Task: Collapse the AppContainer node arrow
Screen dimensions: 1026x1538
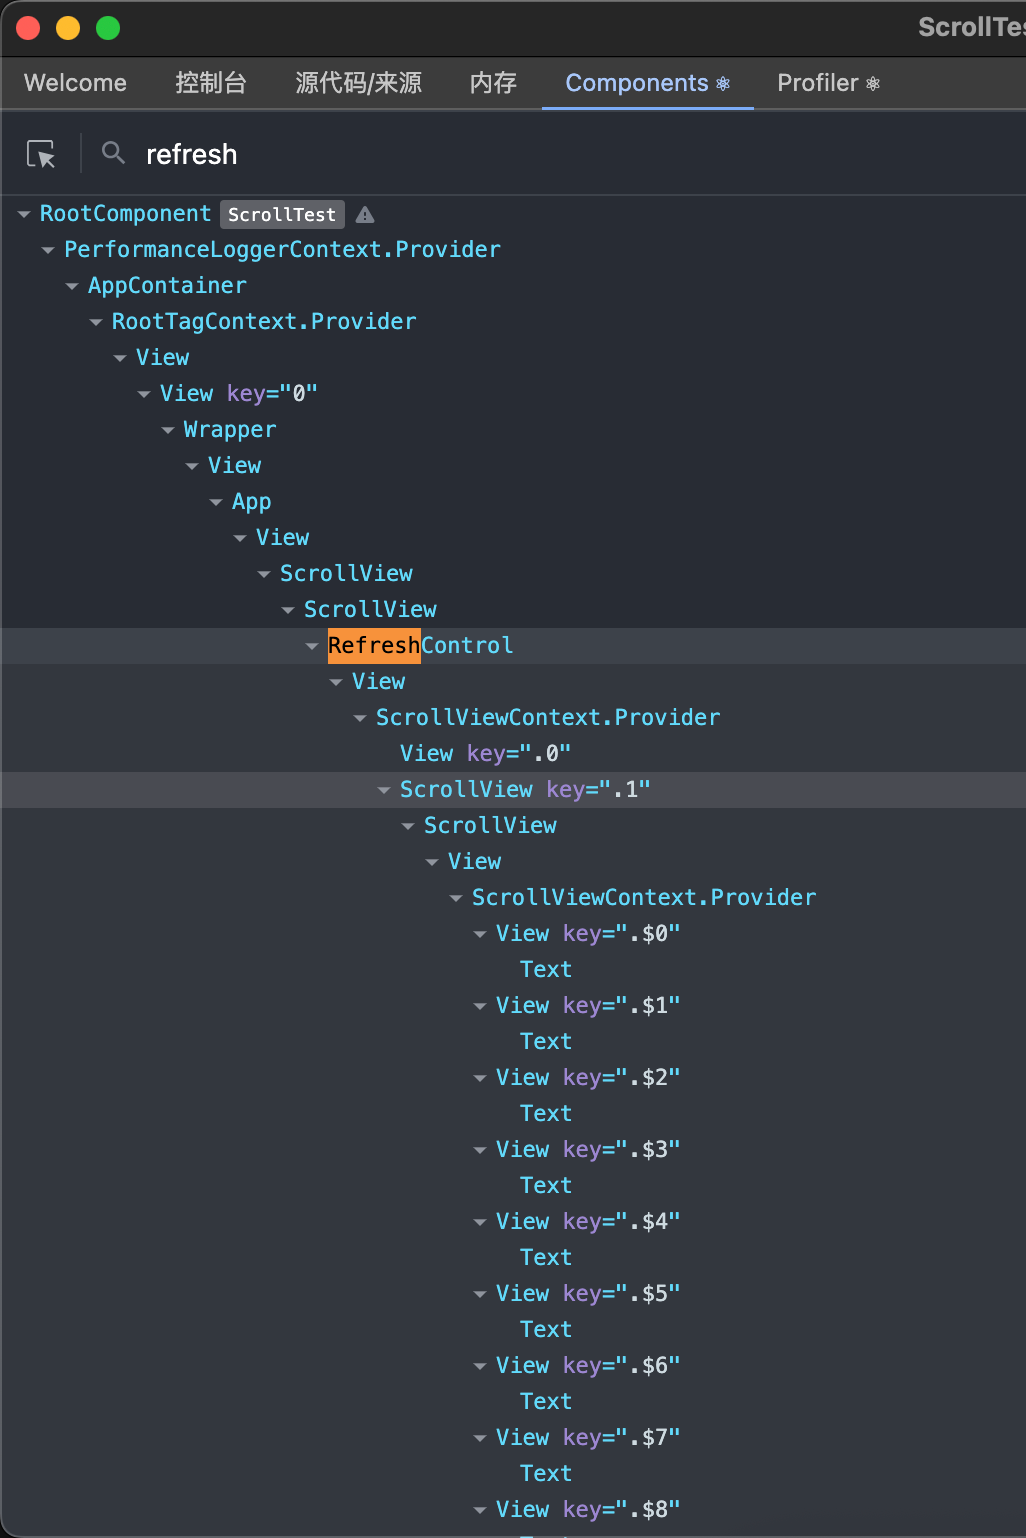Action: [x=72, y=286]
